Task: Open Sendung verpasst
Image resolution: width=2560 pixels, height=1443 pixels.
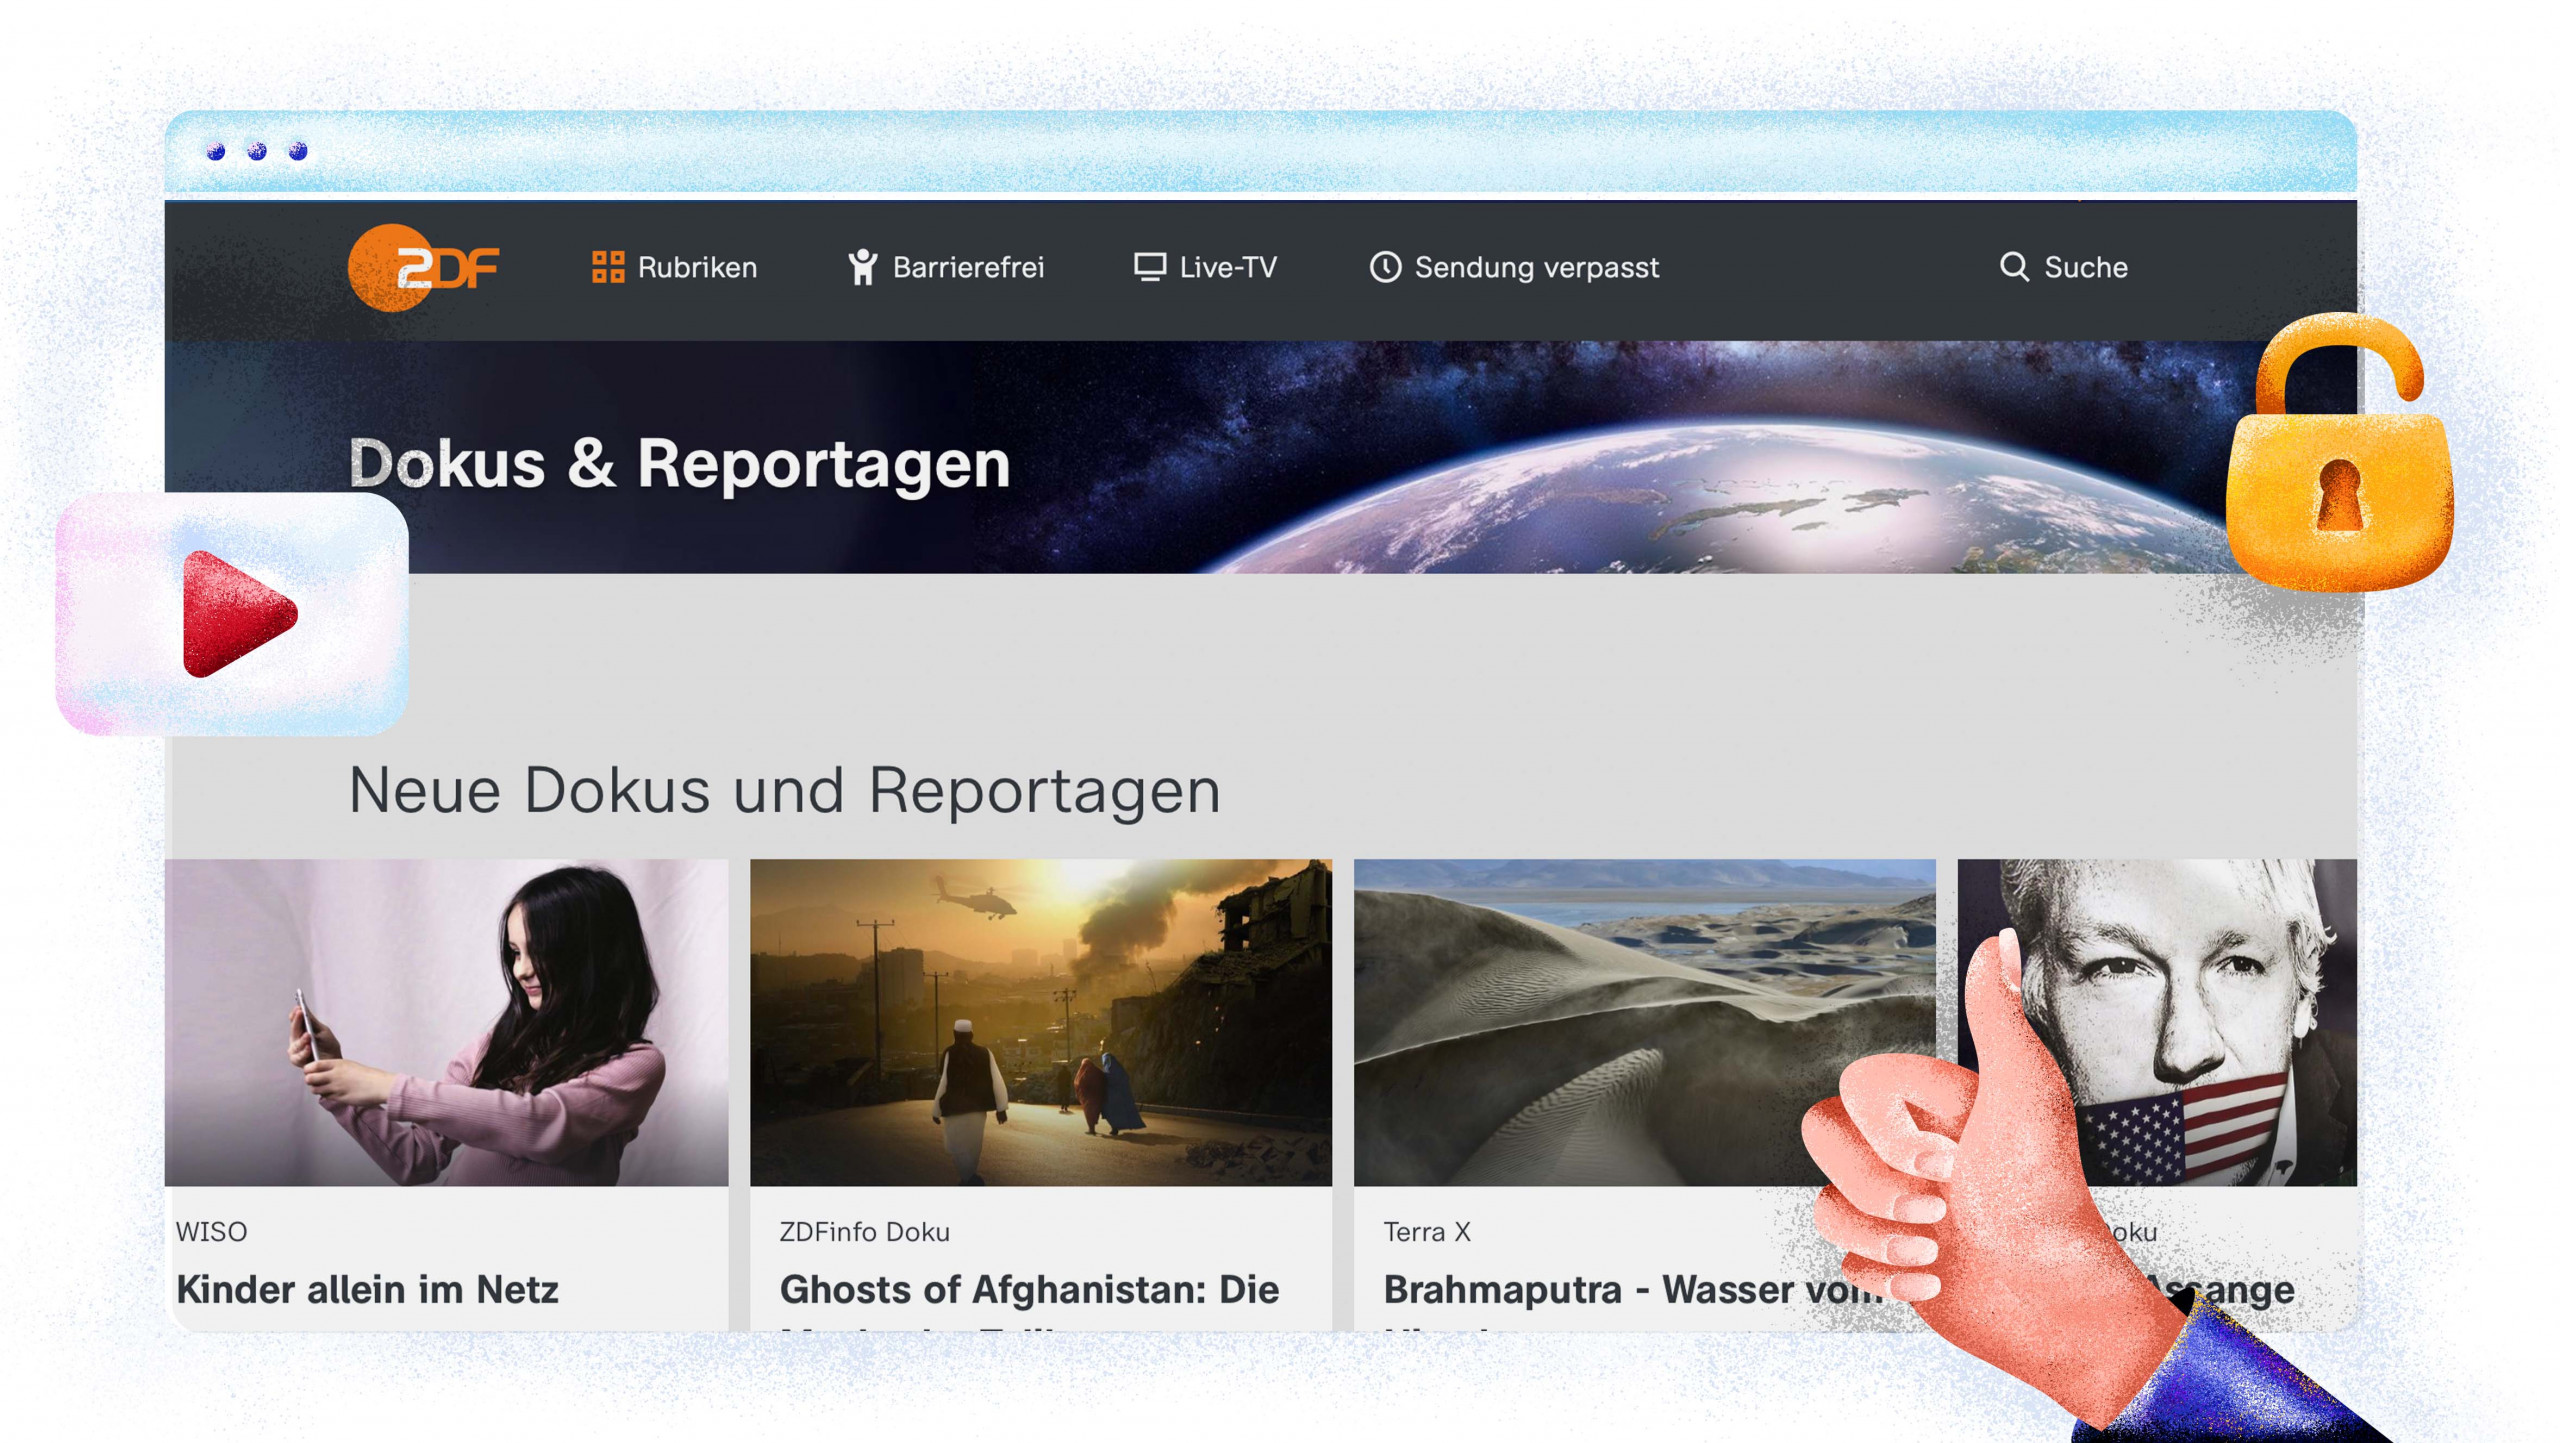Action: (1514, 267)
